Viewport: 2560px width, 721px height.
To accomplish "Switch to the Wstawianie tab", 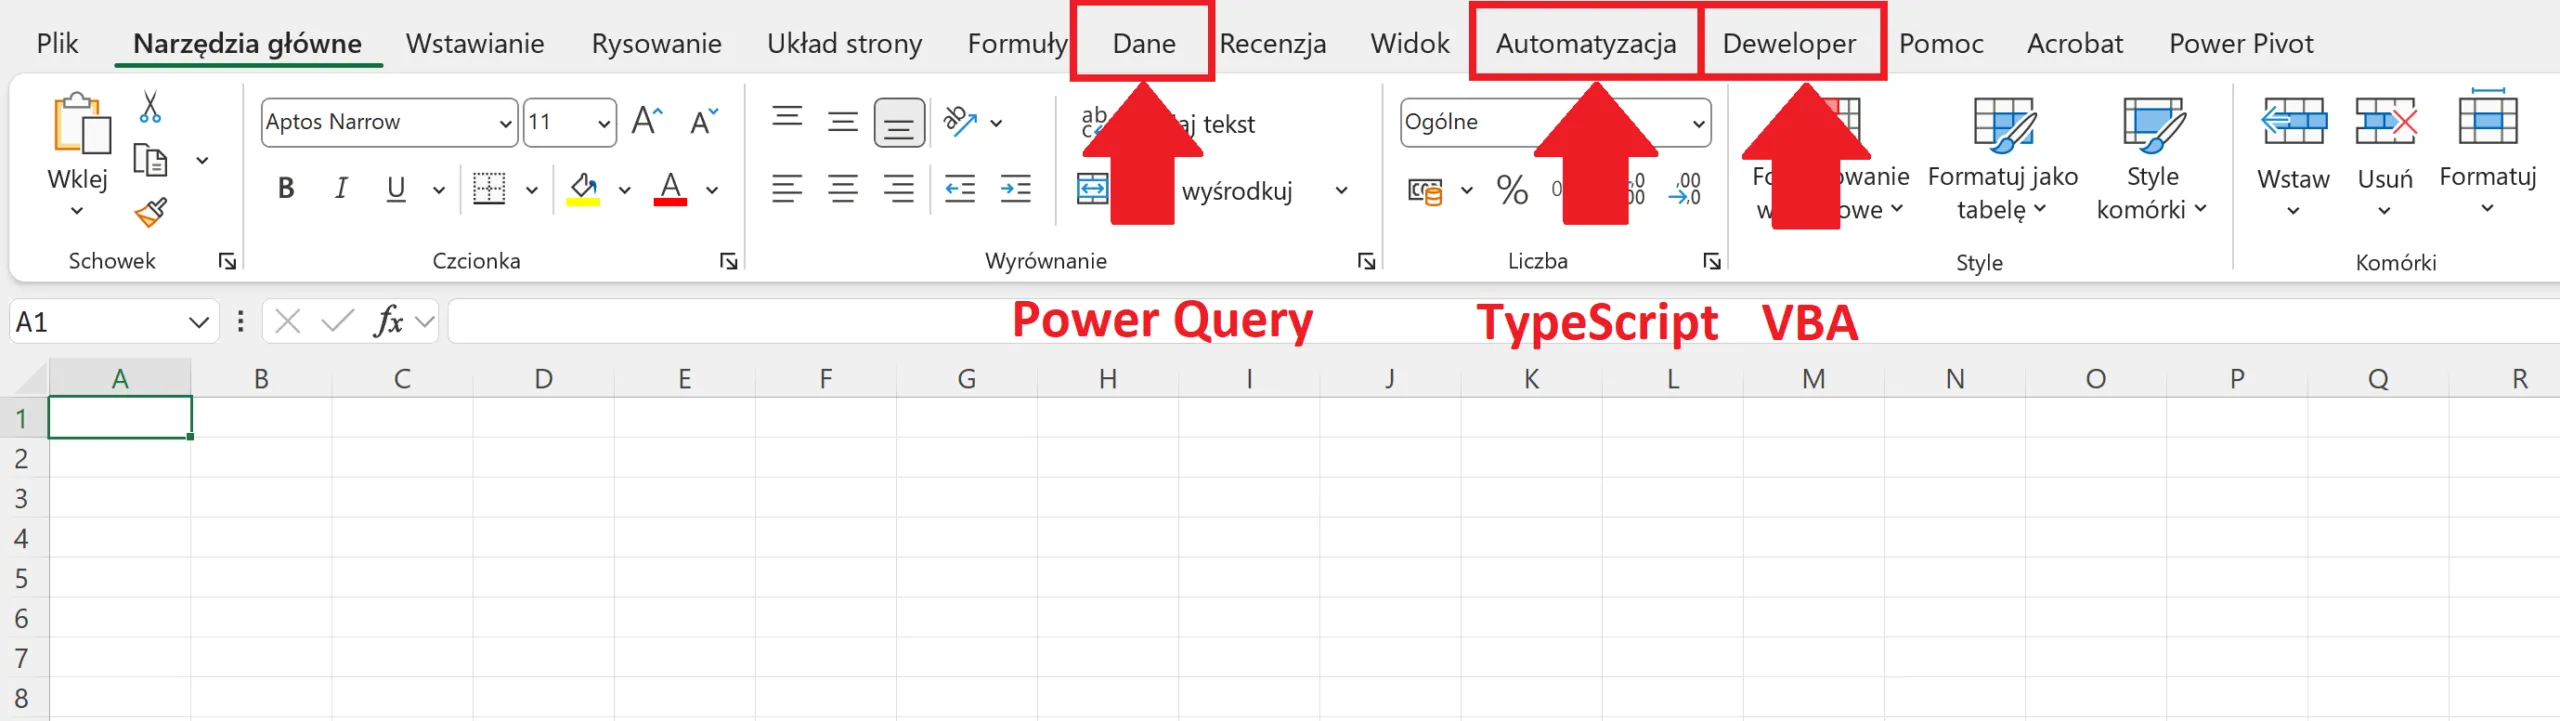I will (x=475, y=44).
